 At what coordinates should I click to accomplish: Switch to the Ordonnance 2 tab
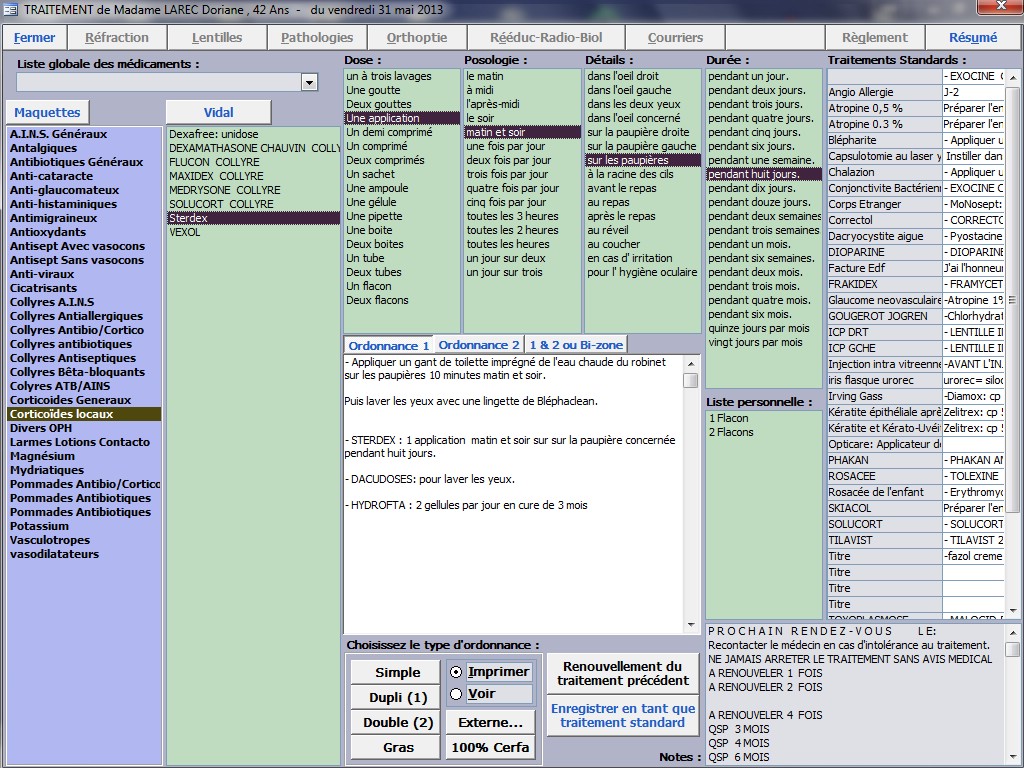coord(479,345)
